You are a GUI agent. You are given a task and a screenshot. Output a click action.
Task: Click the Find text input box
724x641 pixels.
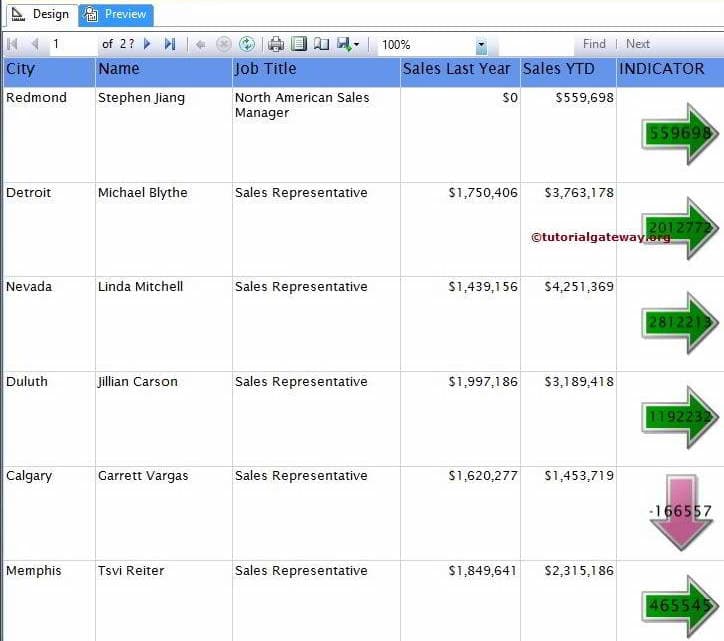537,45
